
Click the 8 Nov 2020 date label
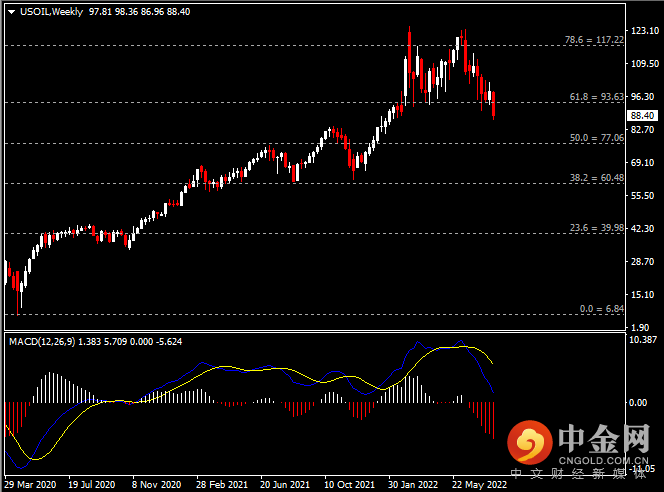click(x=160, y=482)
